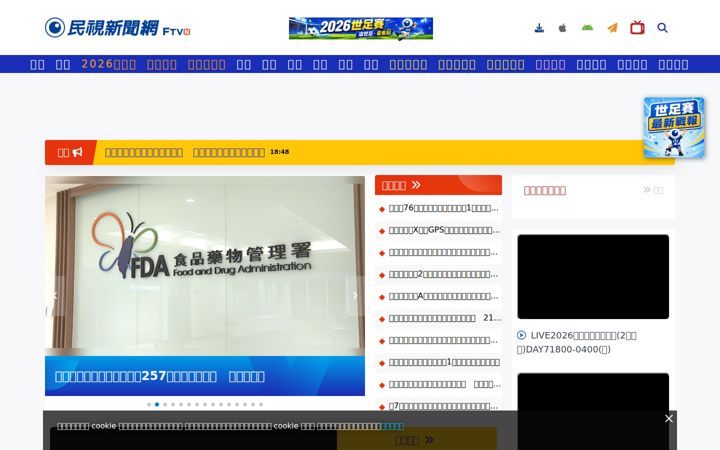Open the green Android app icon
The image size is (720, 450).
click(x=587, y=28)
